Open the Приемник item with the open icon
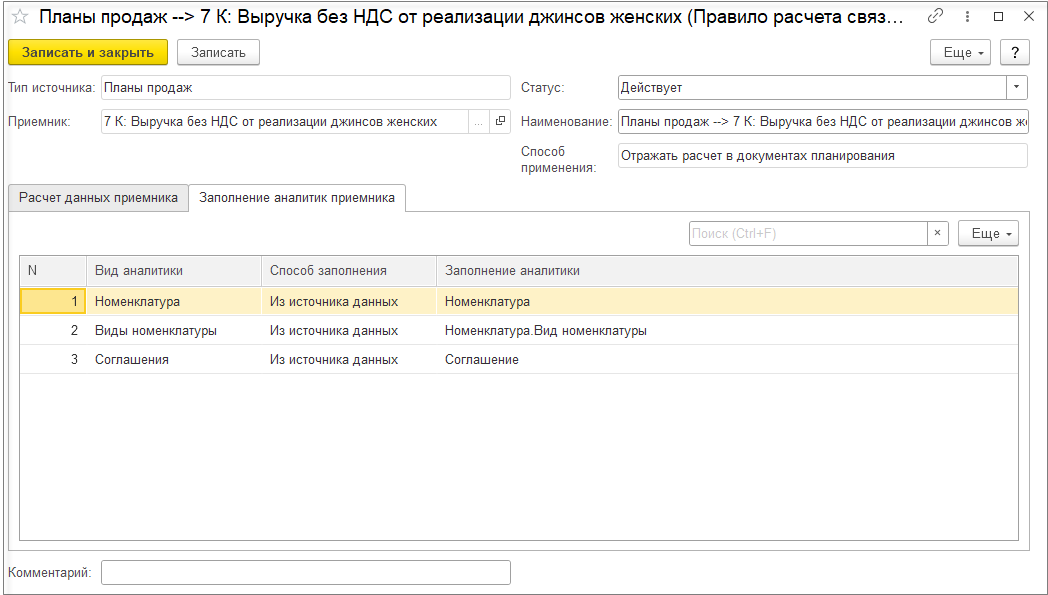The width and height of the screenshot is (1048, 595). point(500,122)
